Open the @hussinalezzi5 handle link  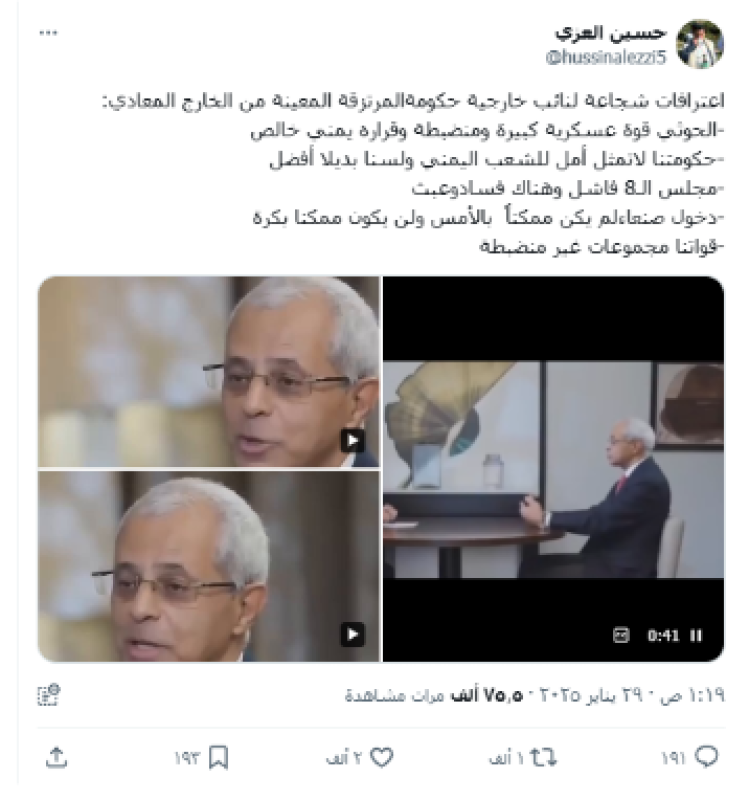pyautogui.click(x=606, y=57)
